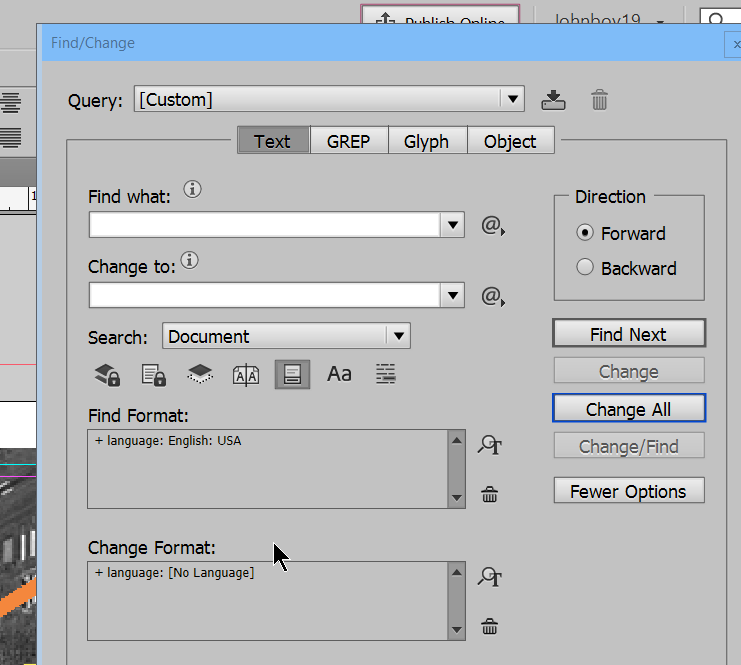Enable Case Sensitive Aa option
741x665 pixels.
coord(339,374)
